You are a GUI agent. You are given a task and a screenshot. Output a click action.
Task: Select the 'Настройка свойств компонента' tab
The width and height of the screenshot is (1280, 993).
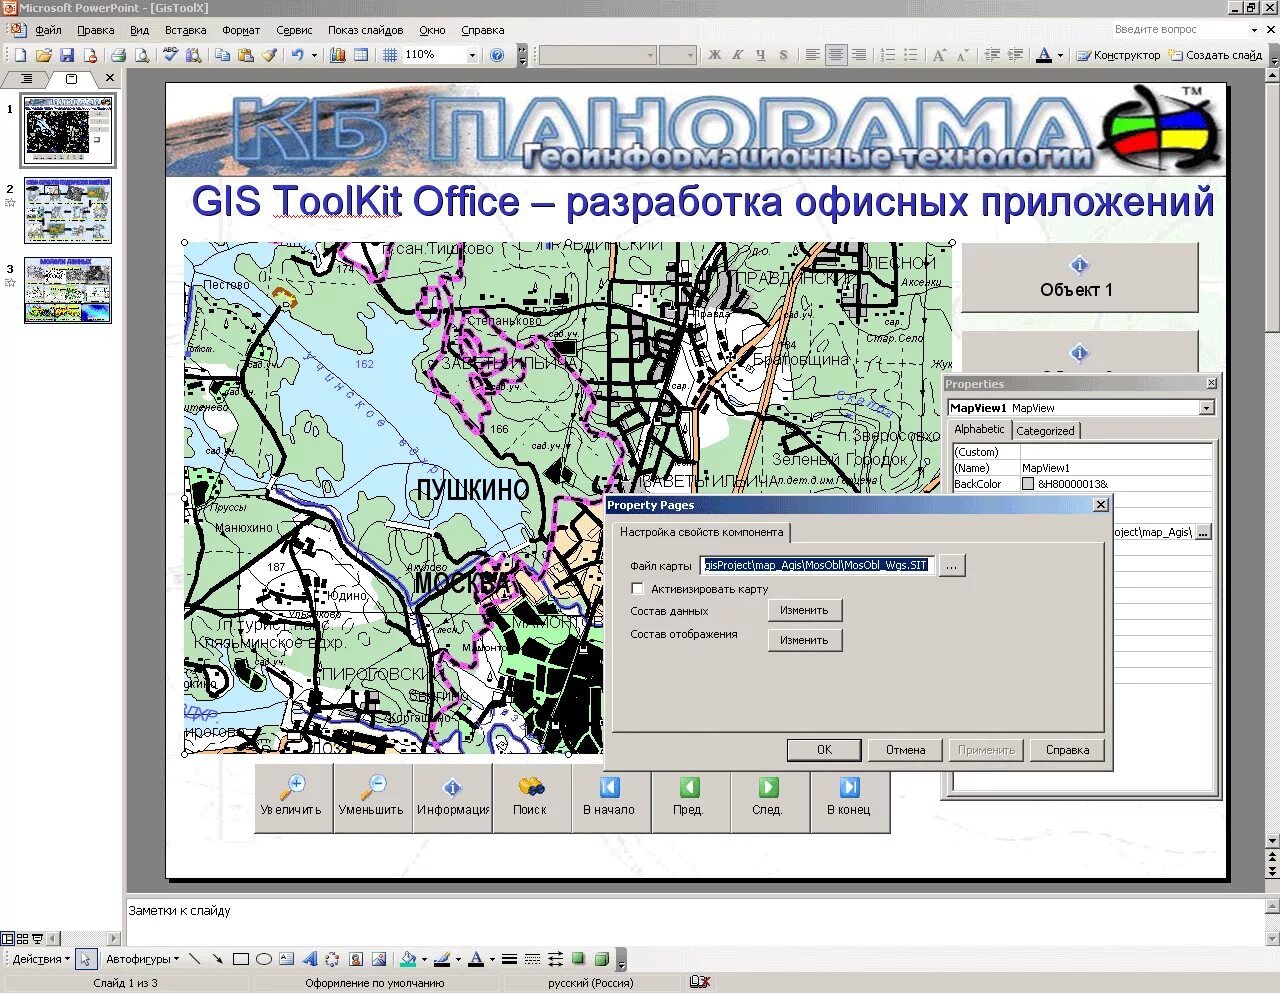coord(701,532)
